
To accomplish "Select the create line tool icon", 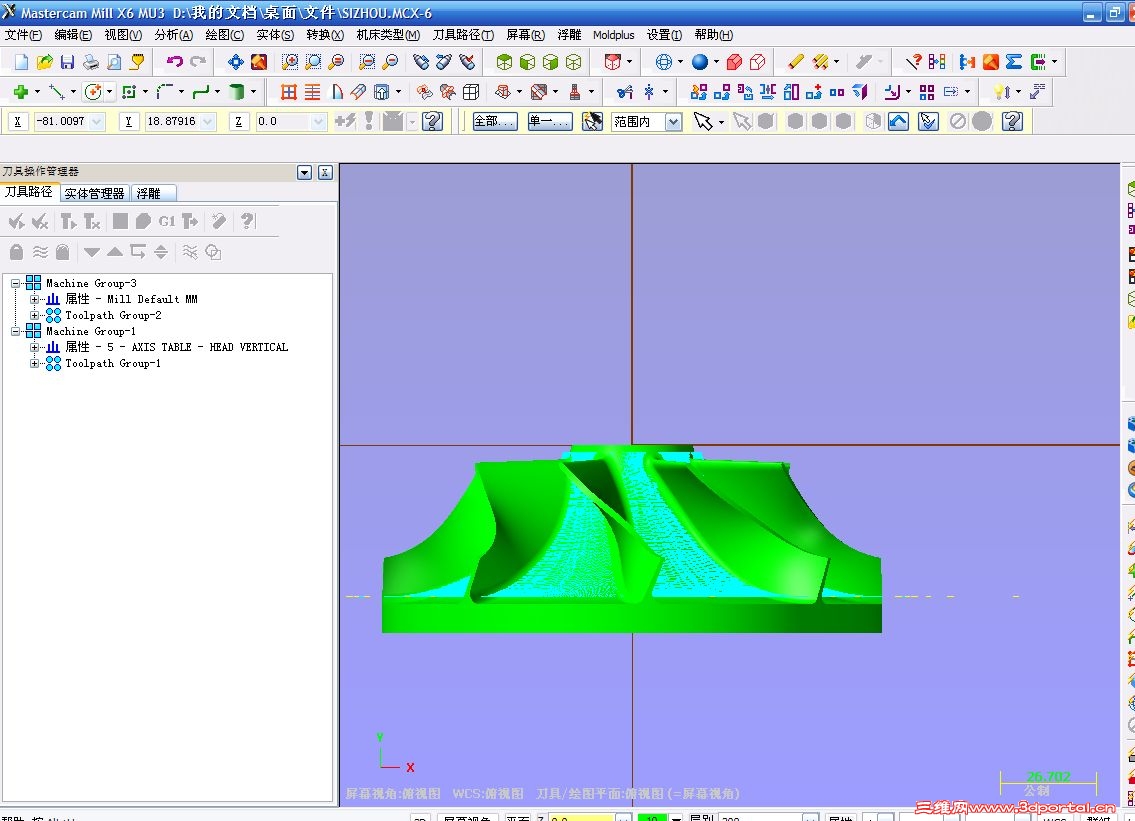I will (57, 92).
